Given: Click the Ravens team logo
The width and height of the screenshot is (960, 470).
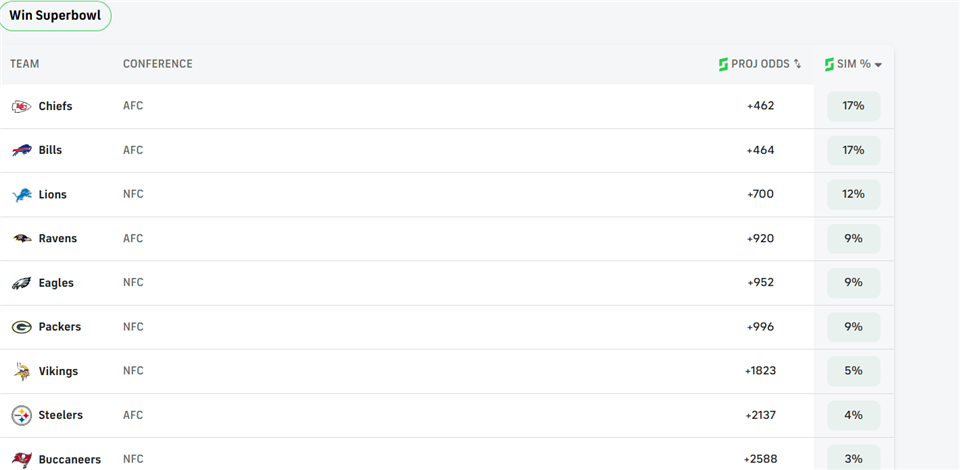Looking at the screenshot, I should [21, 239].
